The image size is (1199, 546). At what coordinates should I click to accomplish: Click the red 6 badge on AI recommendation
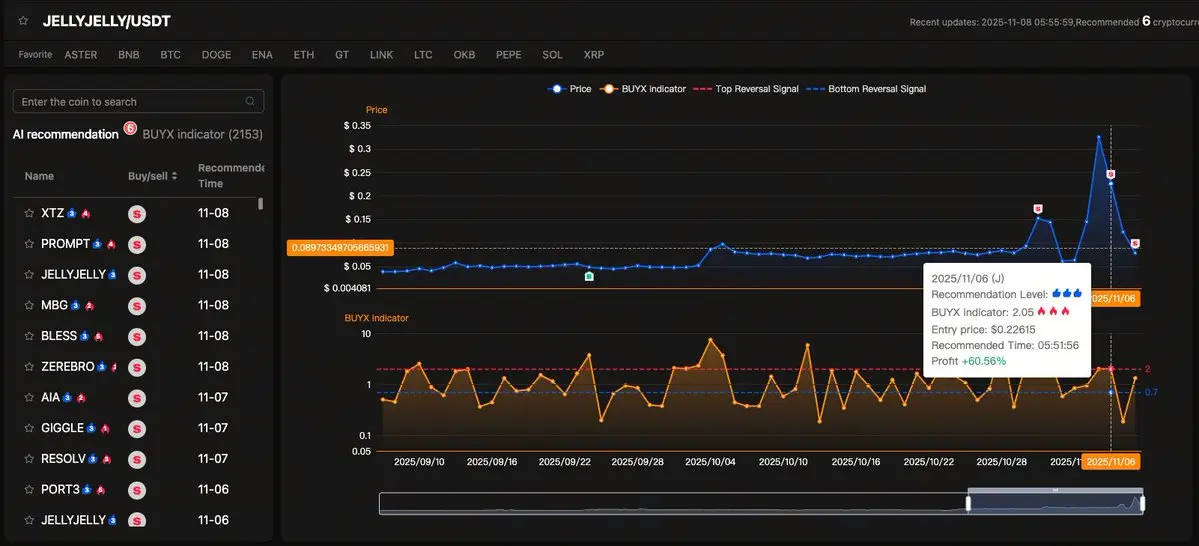coord(130,128)
